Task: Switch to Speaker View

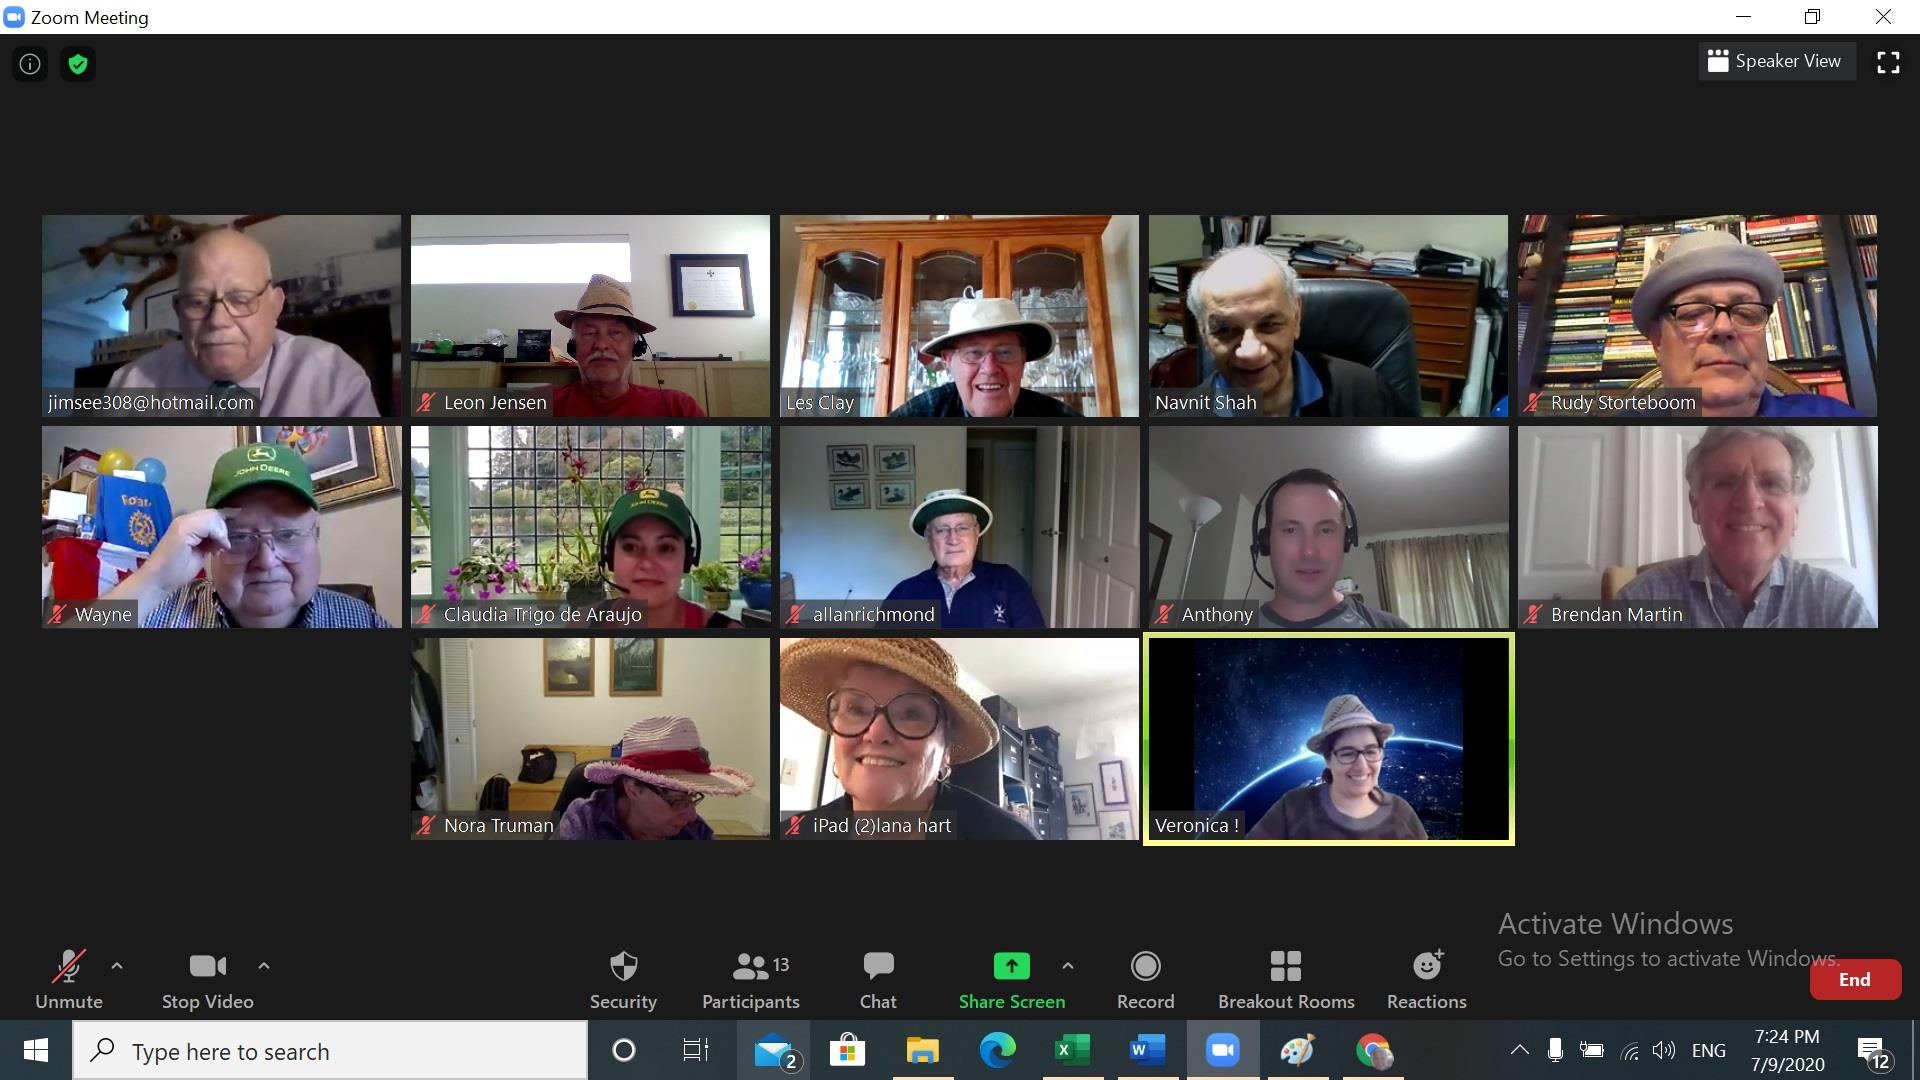Action: 1775,61
